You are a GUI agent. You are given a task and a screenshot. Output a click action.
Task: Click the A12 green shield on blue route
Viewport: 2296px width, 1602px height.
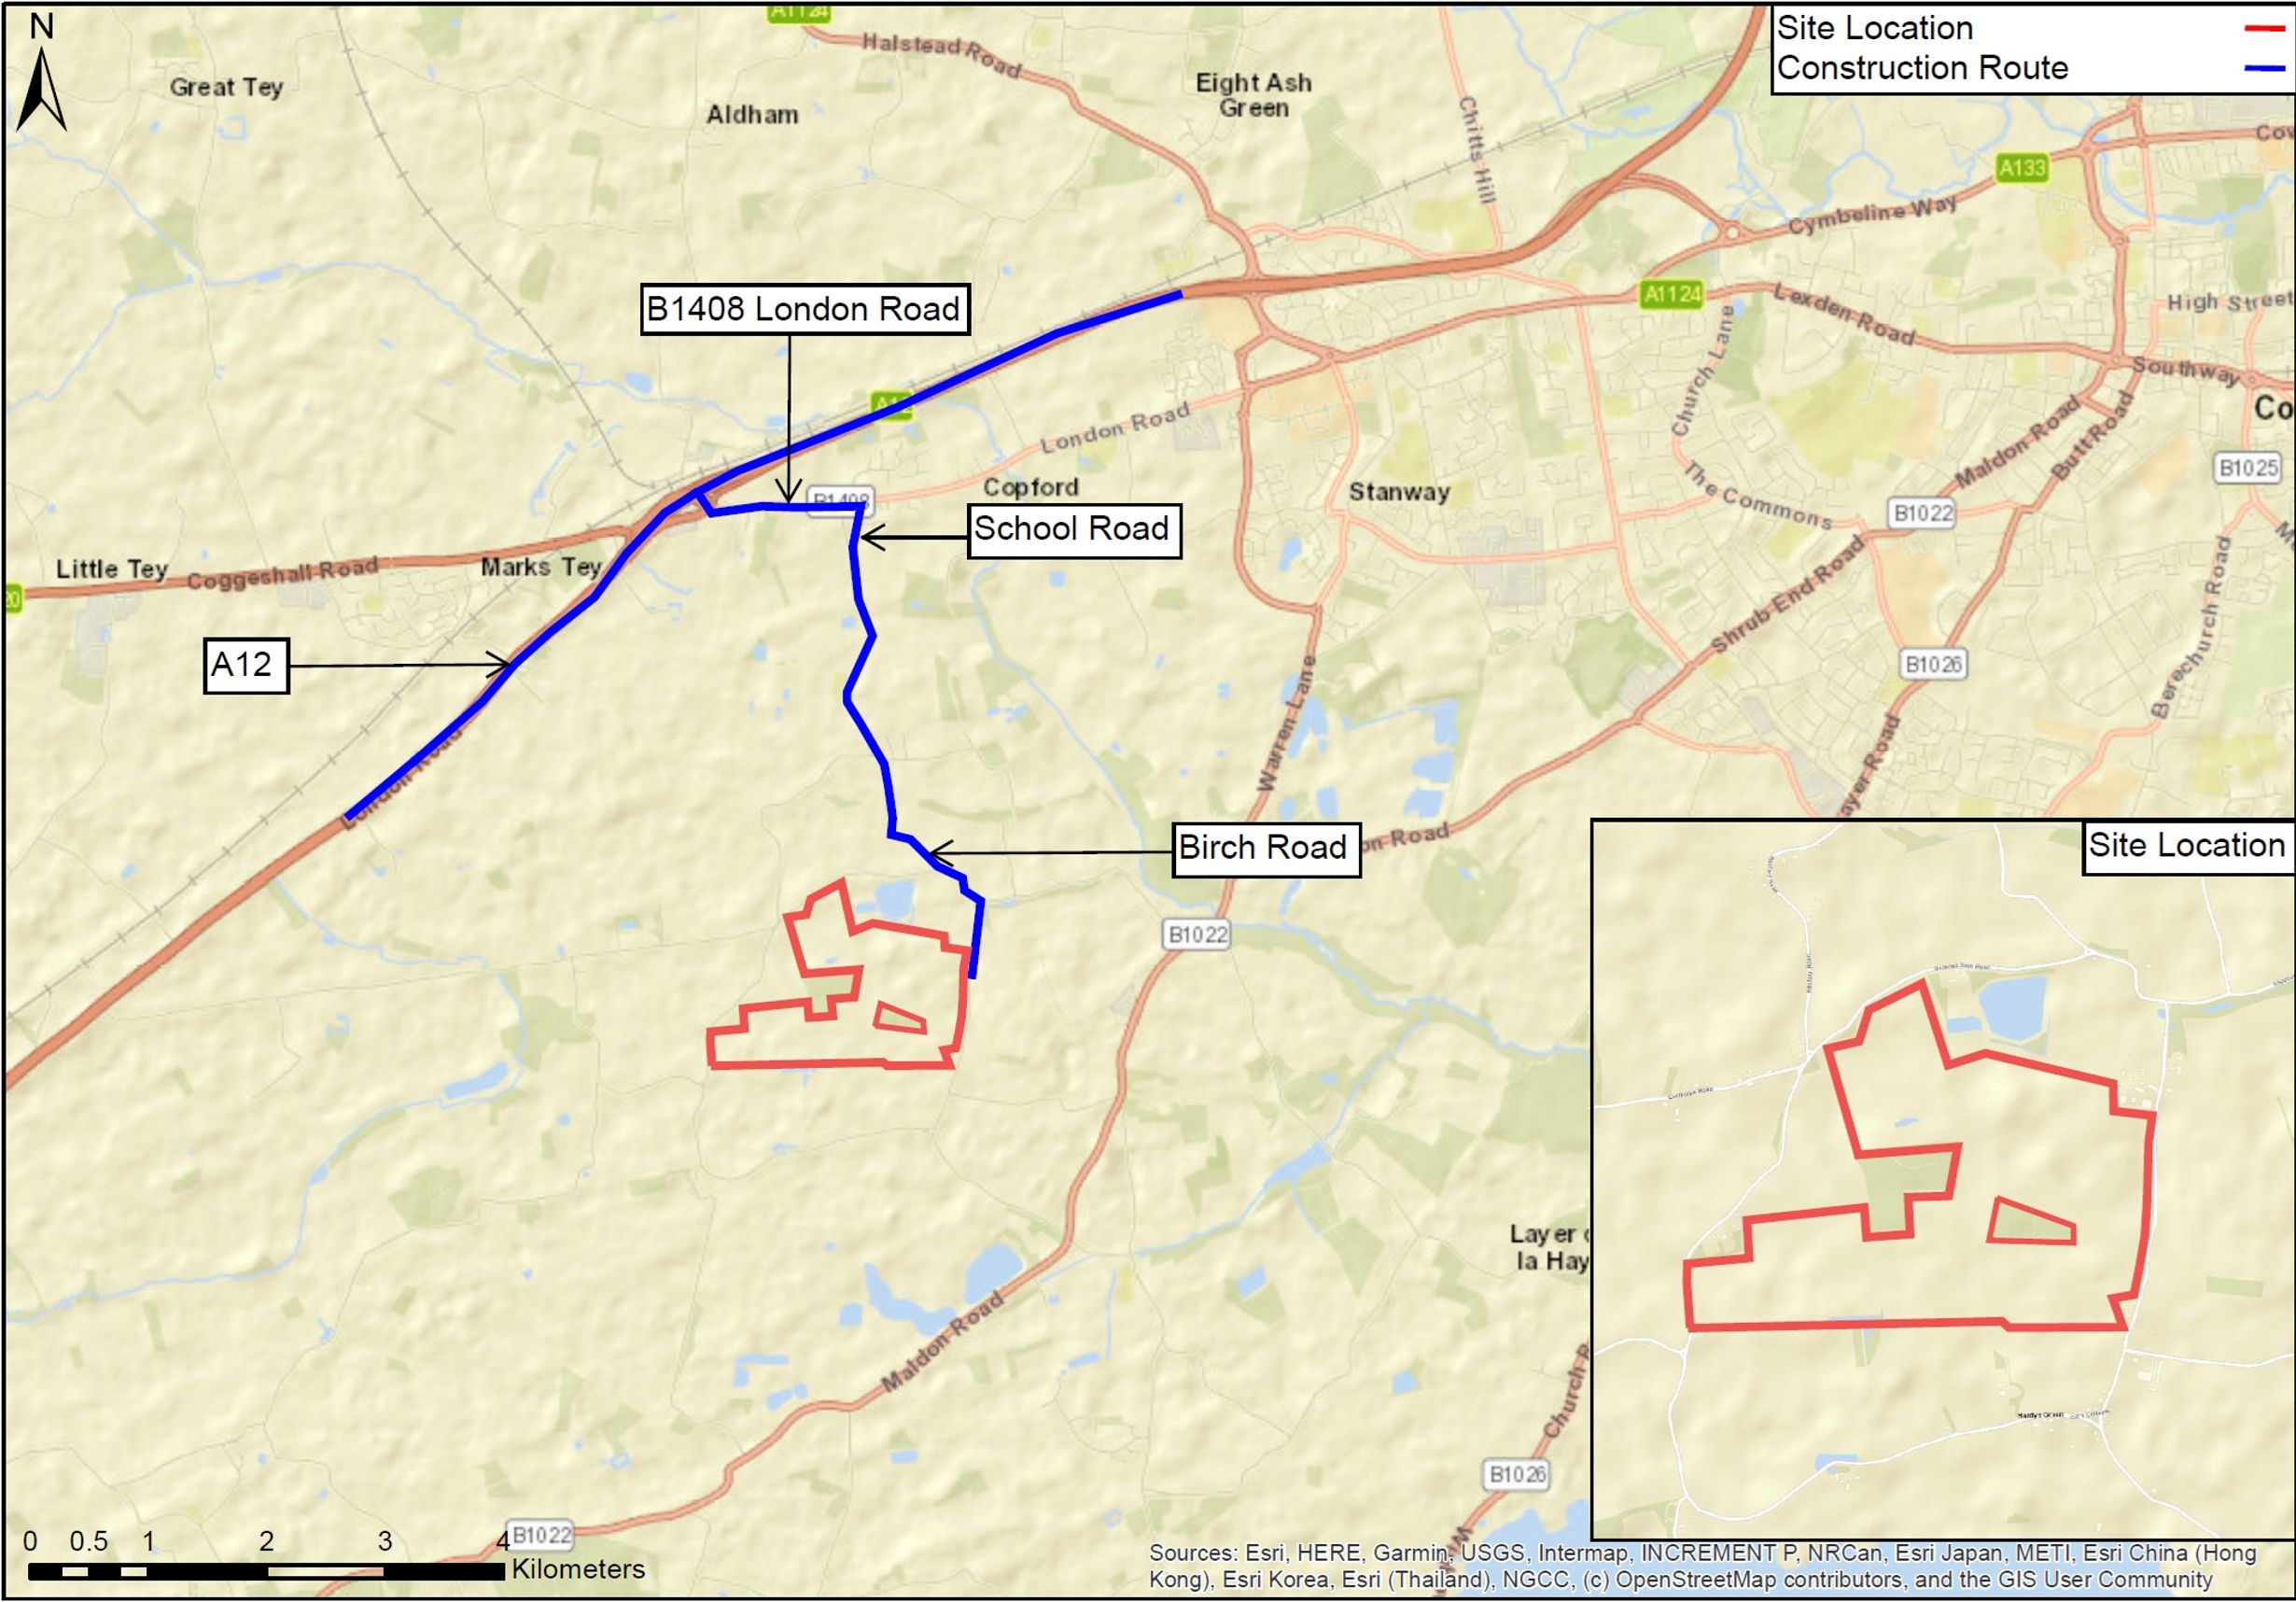891,405
